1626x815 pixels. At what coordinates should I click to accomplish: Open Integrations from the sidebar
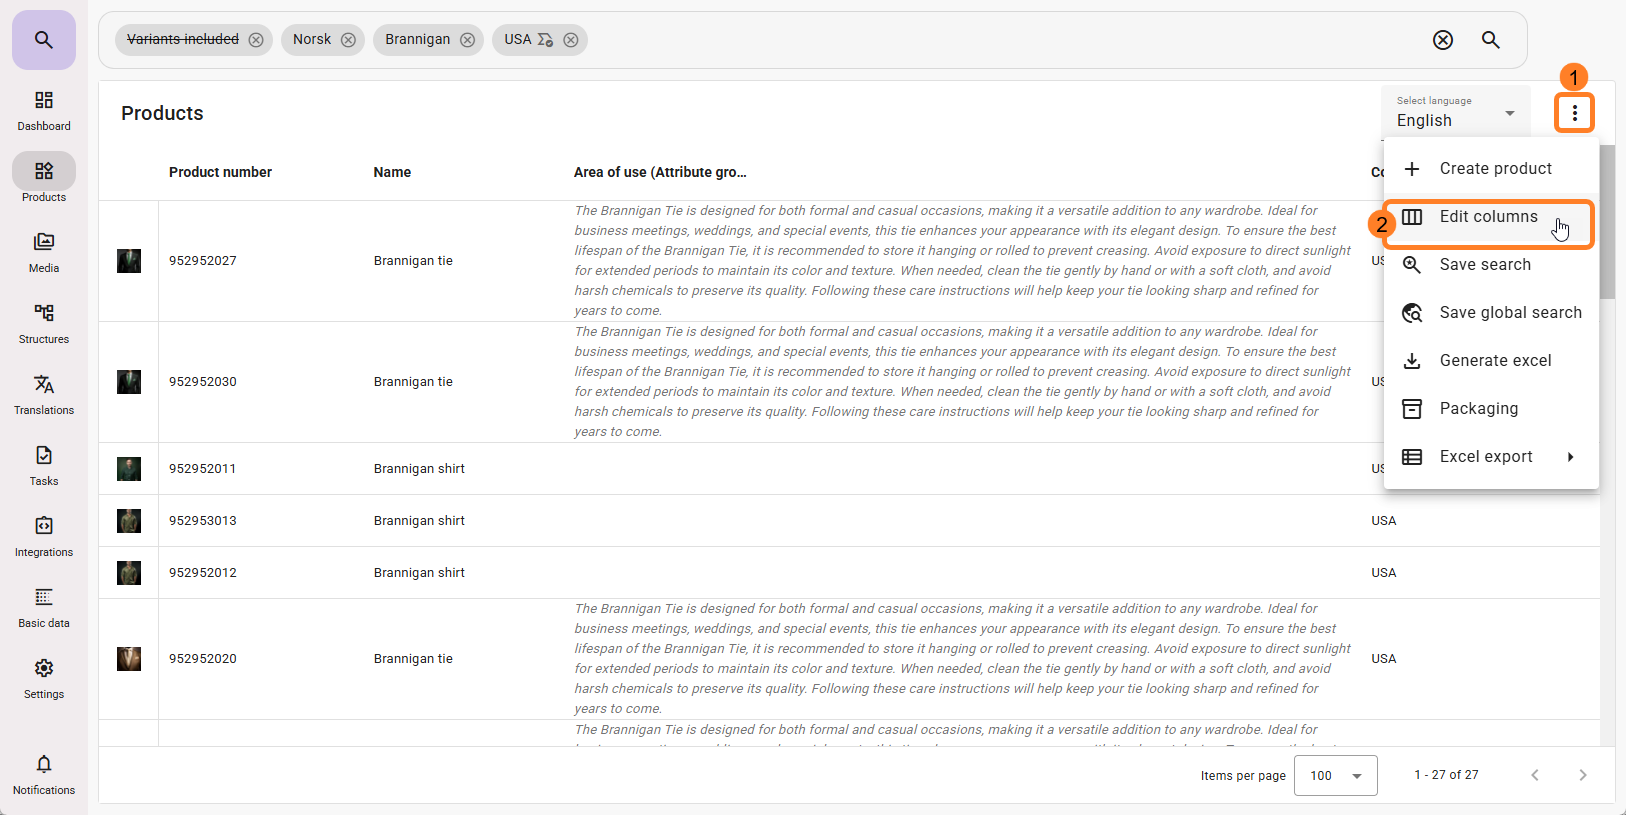pyautogui.click(x=44, y=536)
